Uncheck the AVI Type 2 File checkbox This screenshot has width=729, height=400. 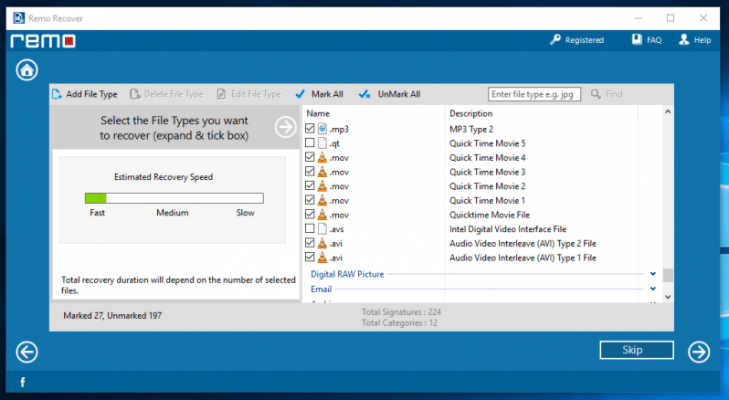[310, 243]
